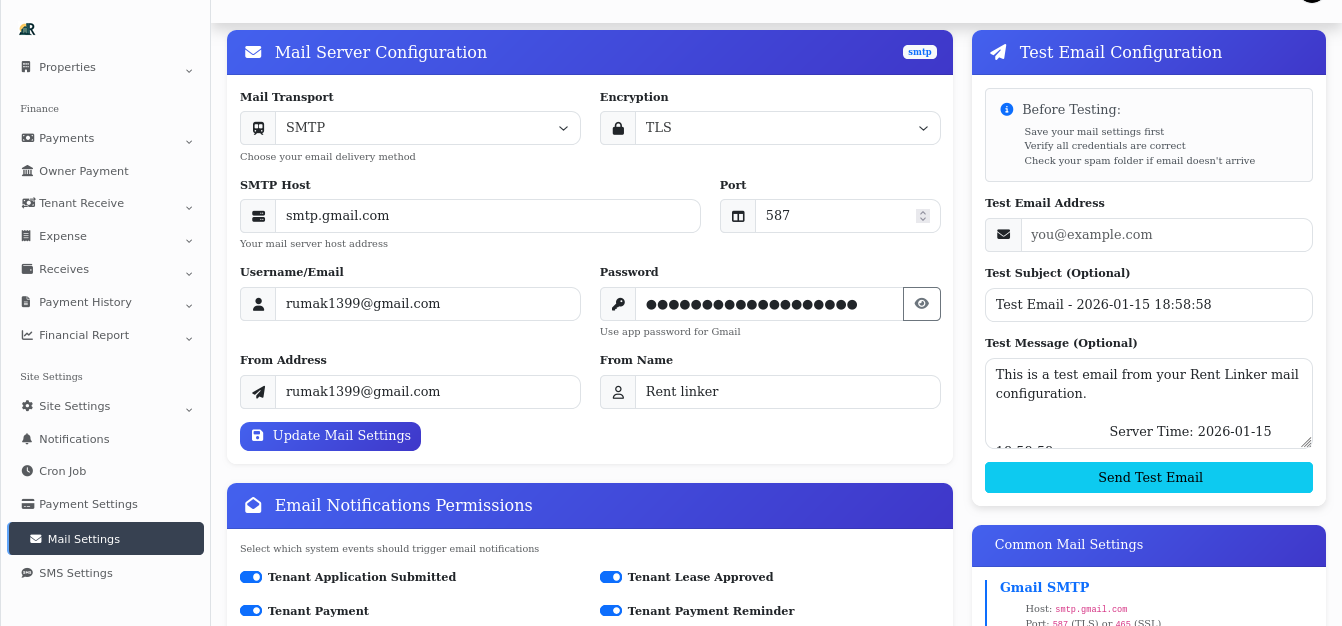Image resolution: width=1342 pixels, height=626 pixels.
Task: Click the key icon beside the Password field
Action: (x=617, y=303)
